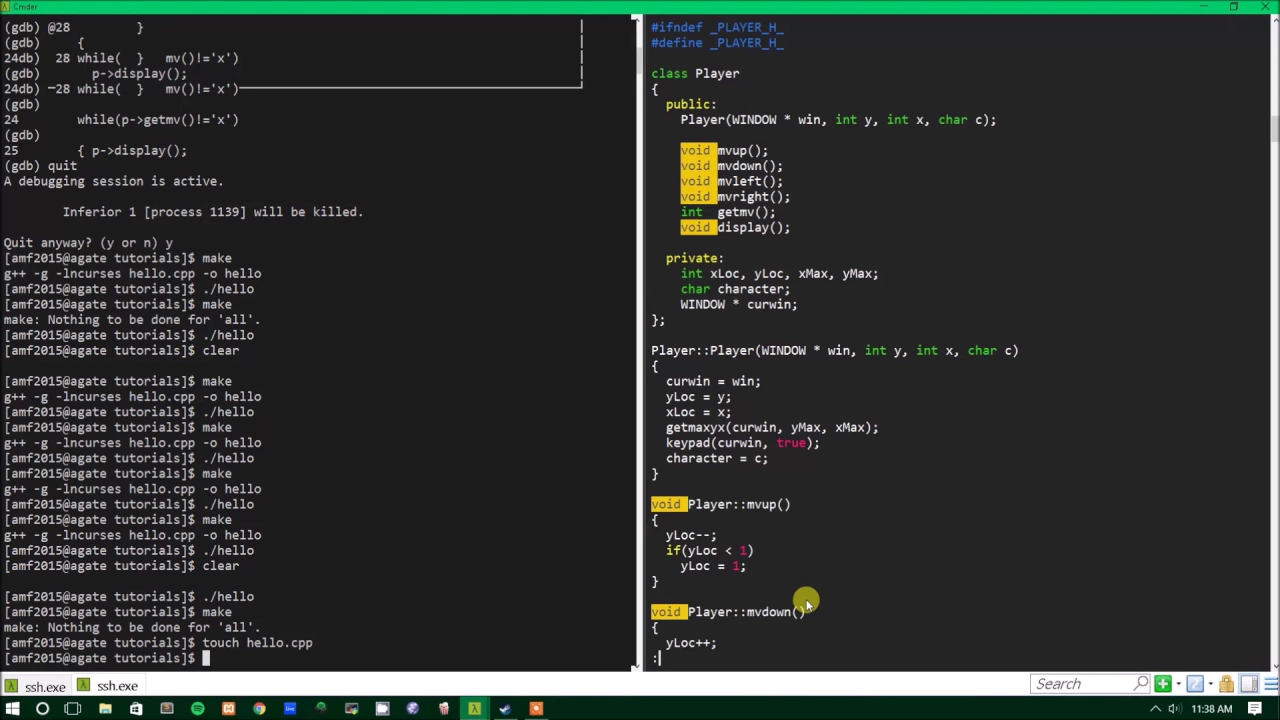The image size is (1280, 720).
Task: Show hidden system tray icons
Action: [x=1156, y=709]
